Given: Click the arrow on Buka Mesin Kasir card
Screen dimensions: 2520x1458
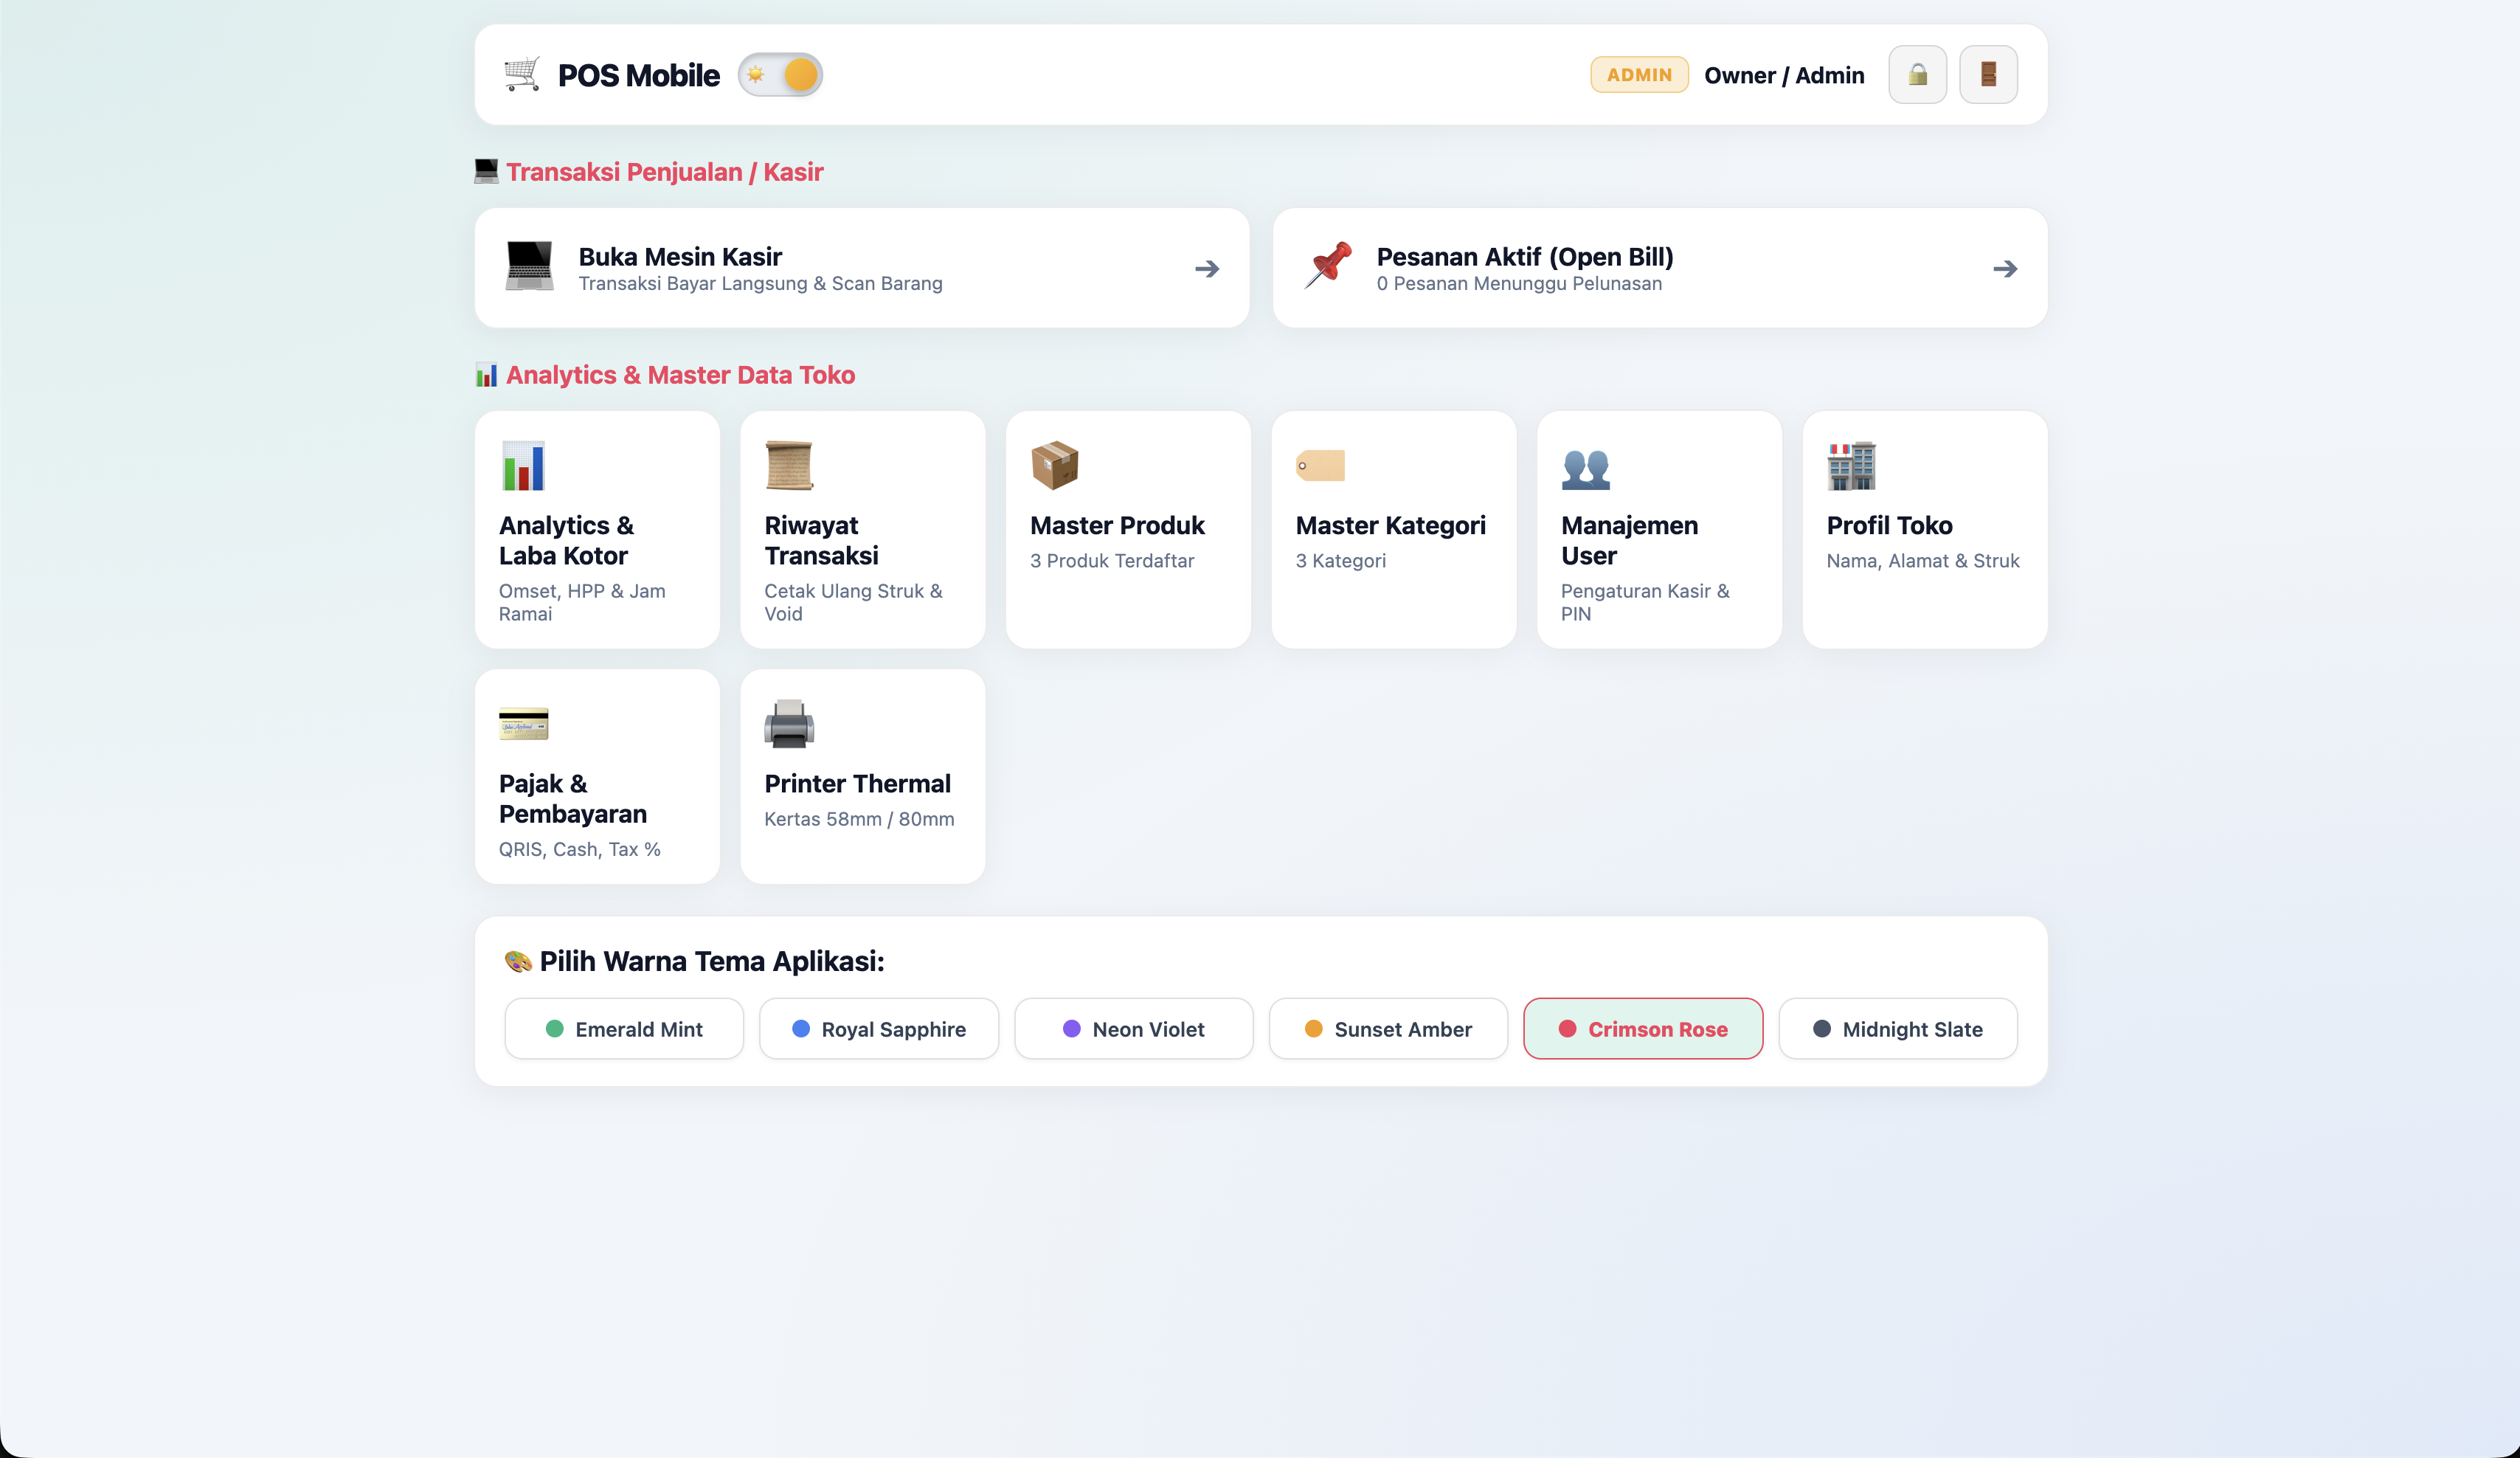Looking at the screenshot, I should (1207, 269).
